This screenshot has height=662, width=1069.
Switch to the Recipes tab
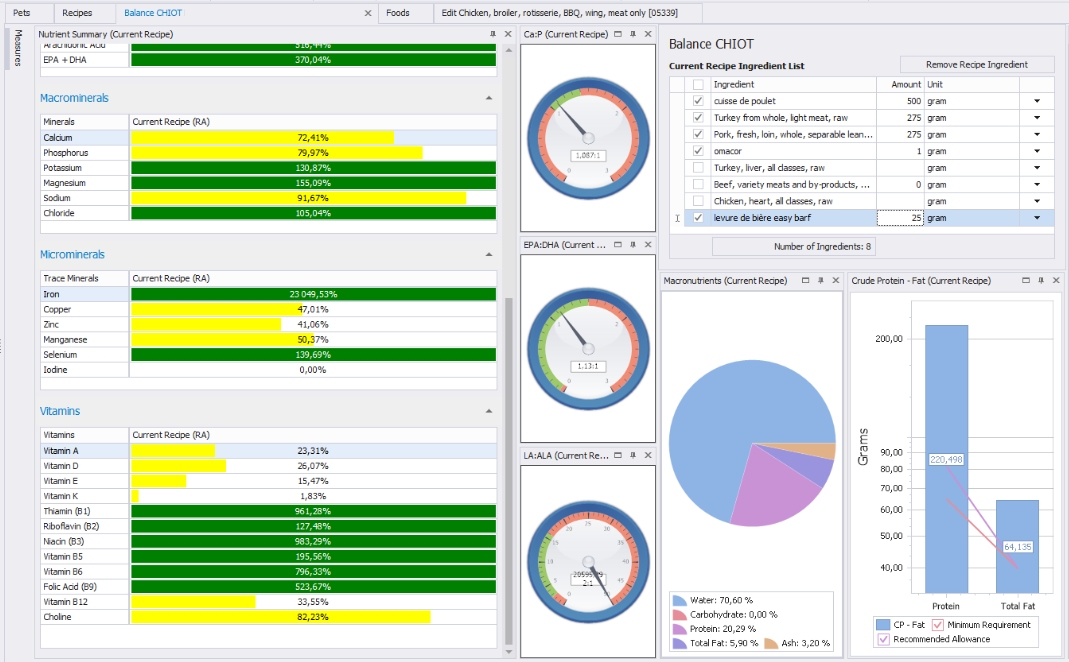pos(77,13)
